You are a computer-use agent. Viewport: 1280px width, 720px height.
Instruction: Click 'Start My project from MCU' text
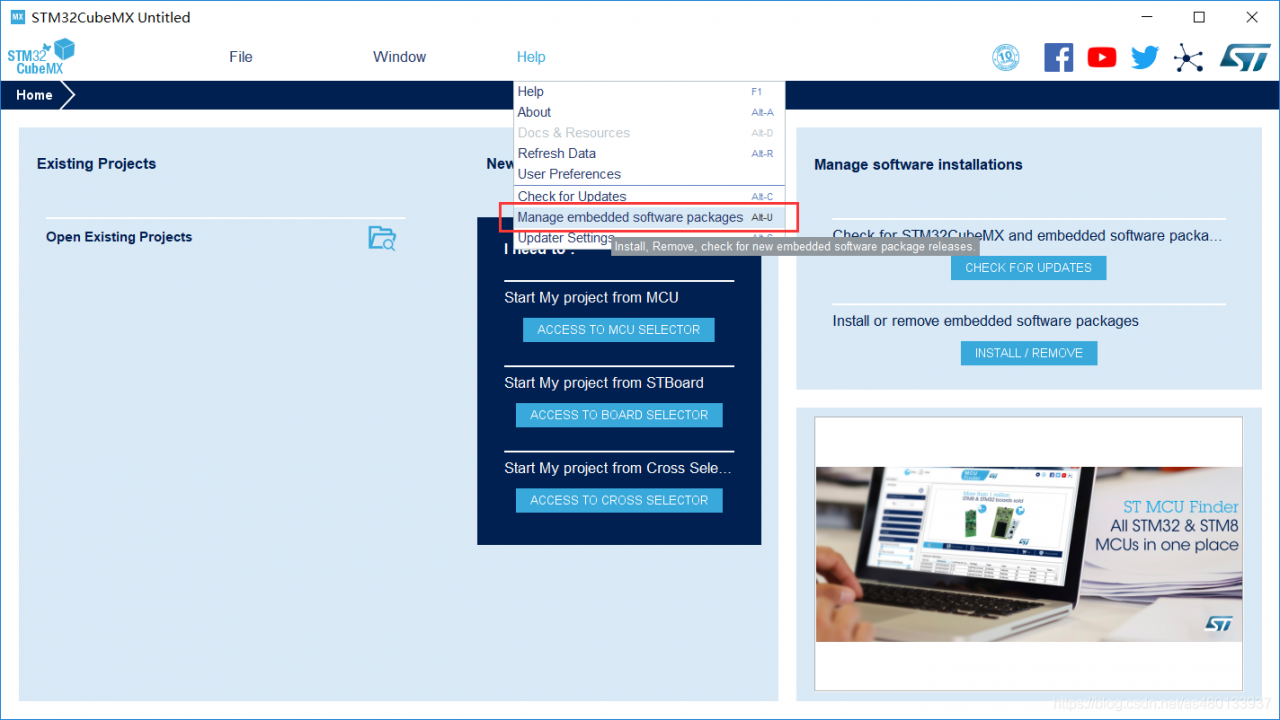pyautogui.click(x=591, y=298)
